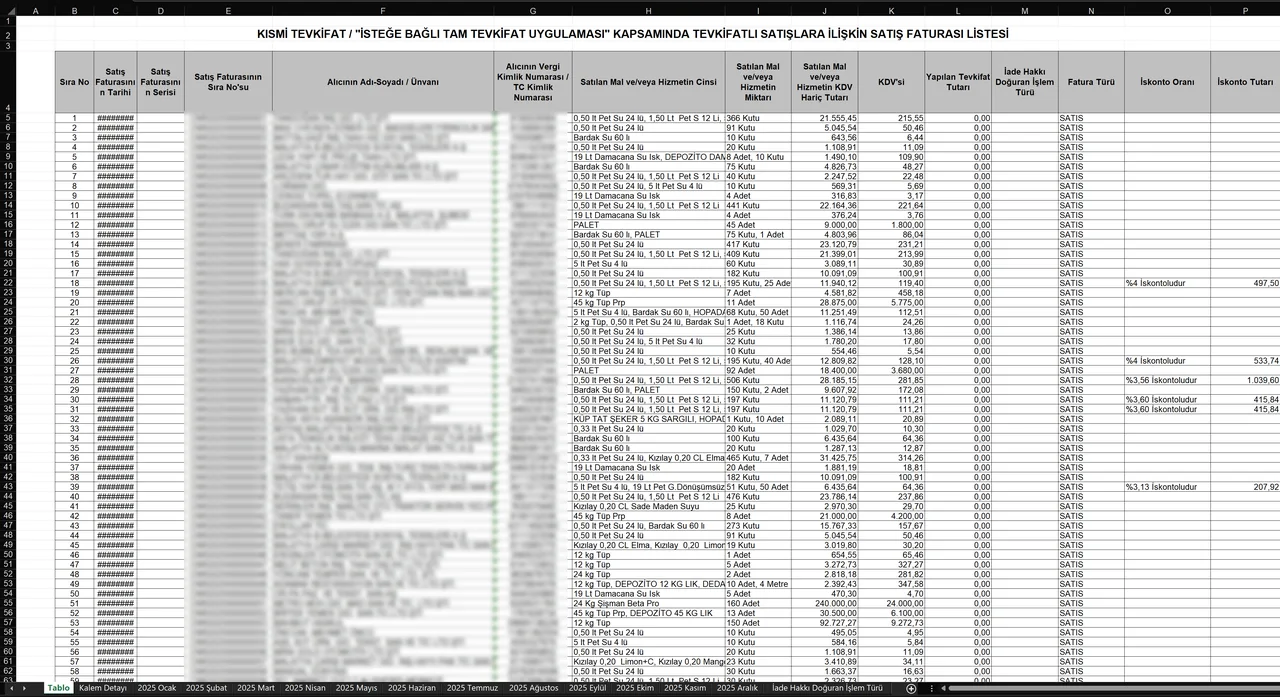Click the title cell starting 'KISMİ TEVKİFAT'
1280x697 pixels.
point(632,34)
